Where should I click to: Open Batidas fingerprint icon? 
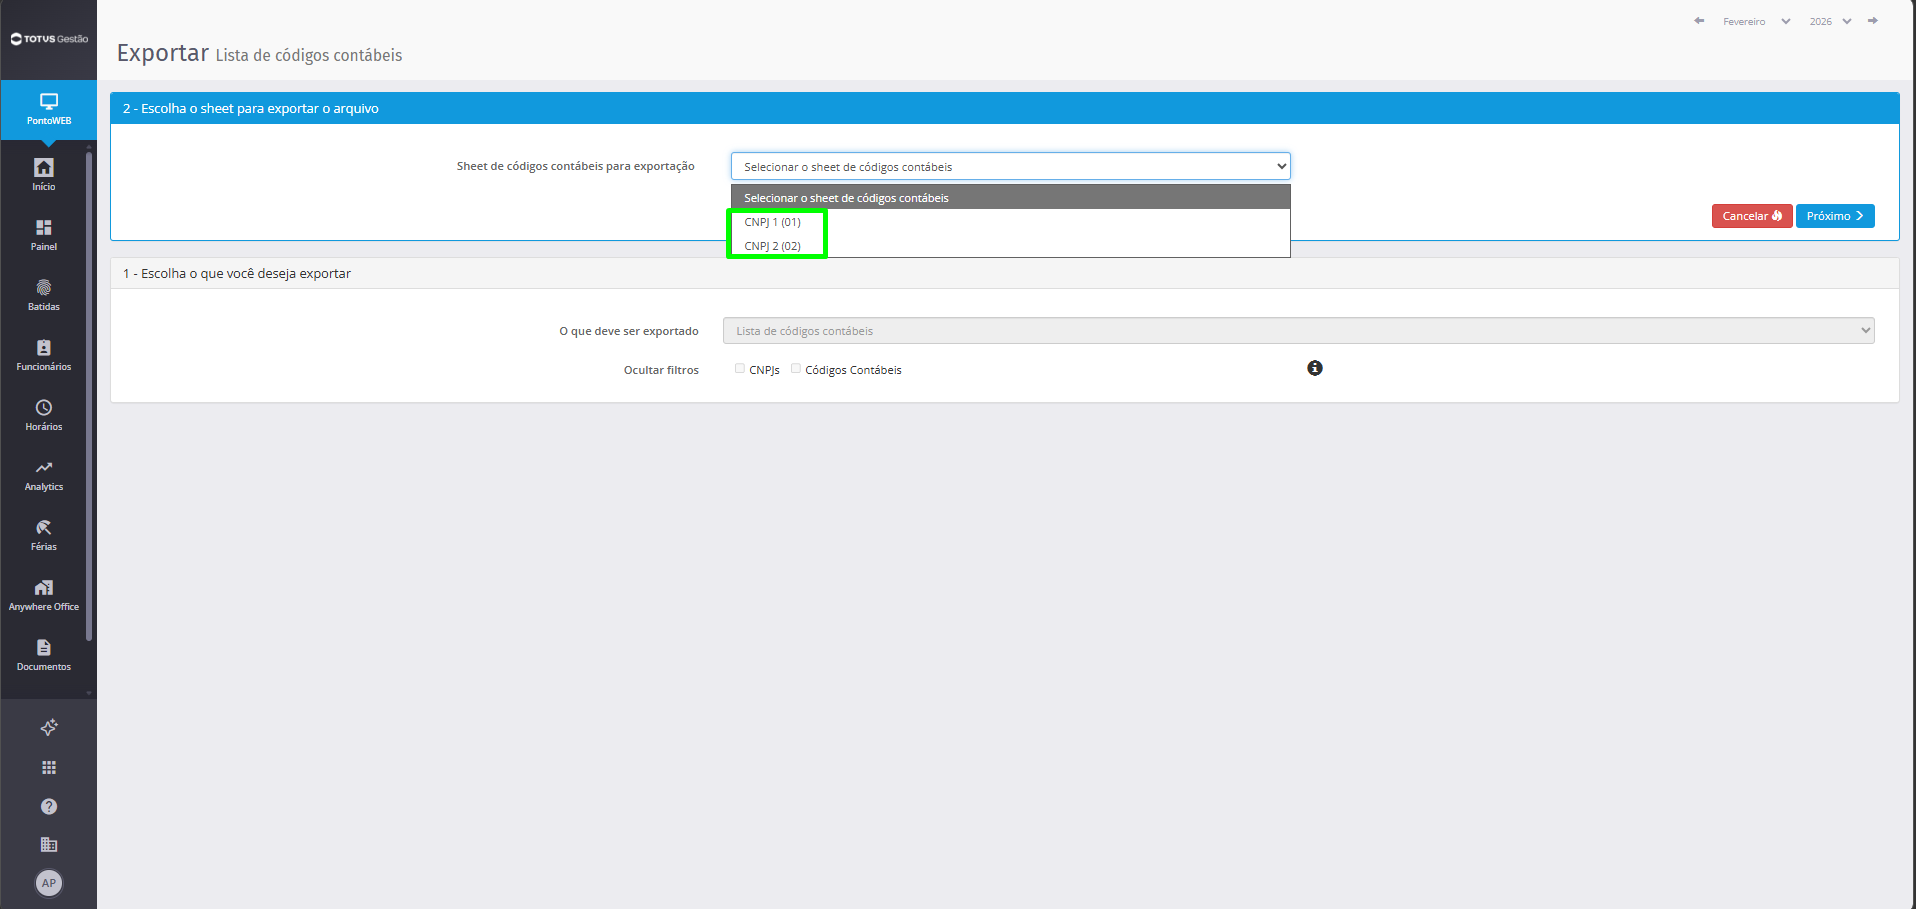click(44, 294)
